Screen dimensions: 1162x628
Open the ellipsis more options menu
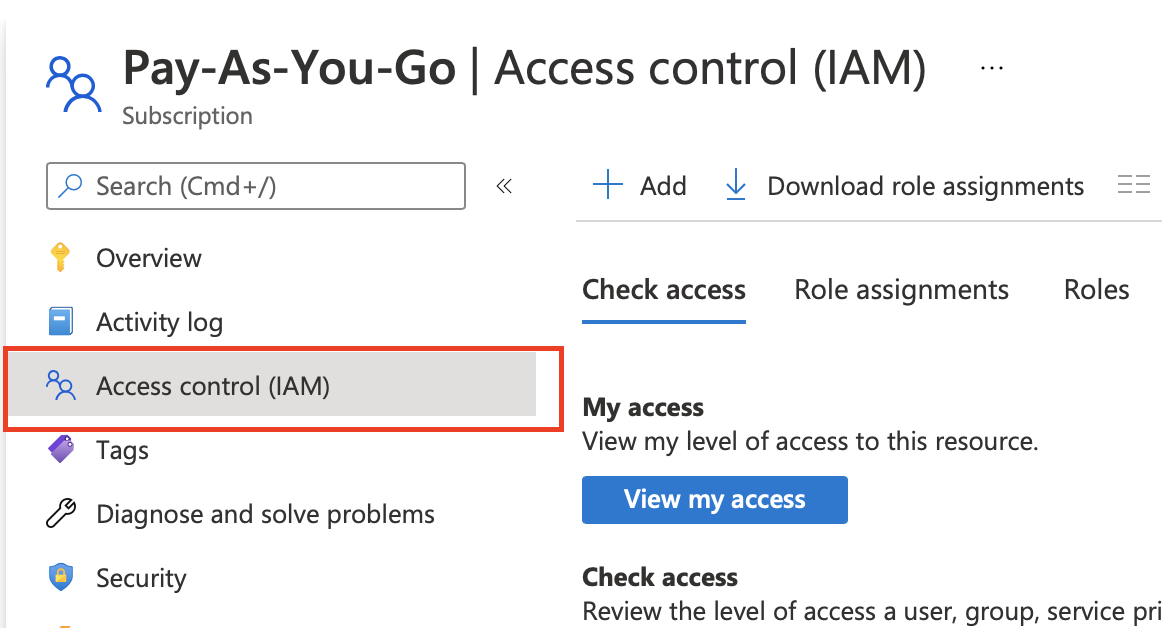tap(991, 68)
